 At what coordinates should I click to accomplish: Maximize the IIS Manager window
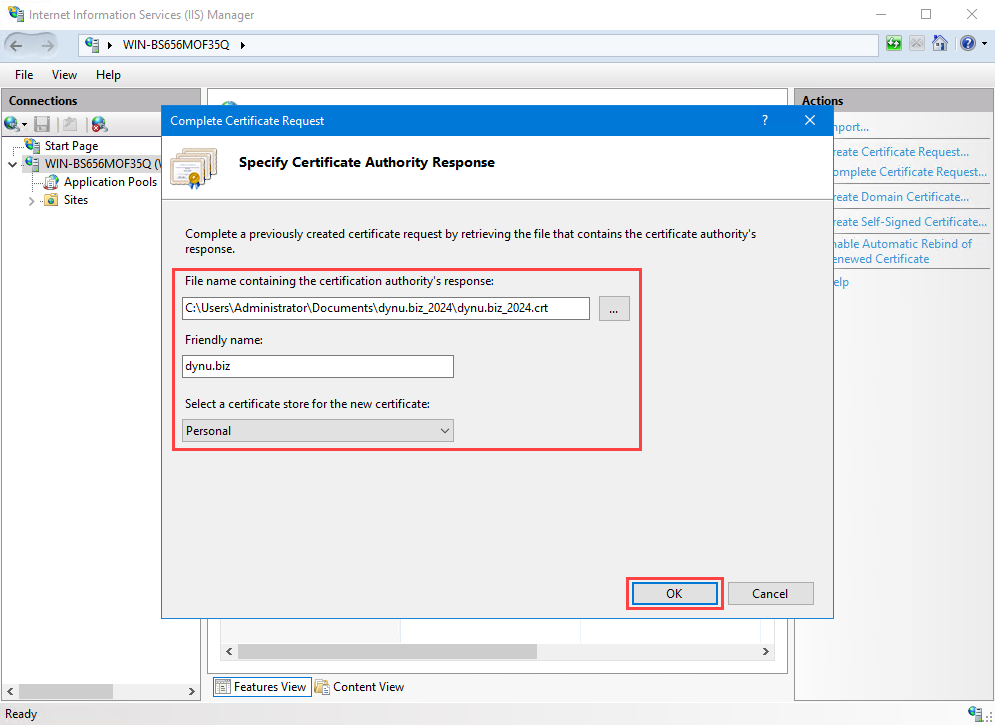[x=926, y=14]
